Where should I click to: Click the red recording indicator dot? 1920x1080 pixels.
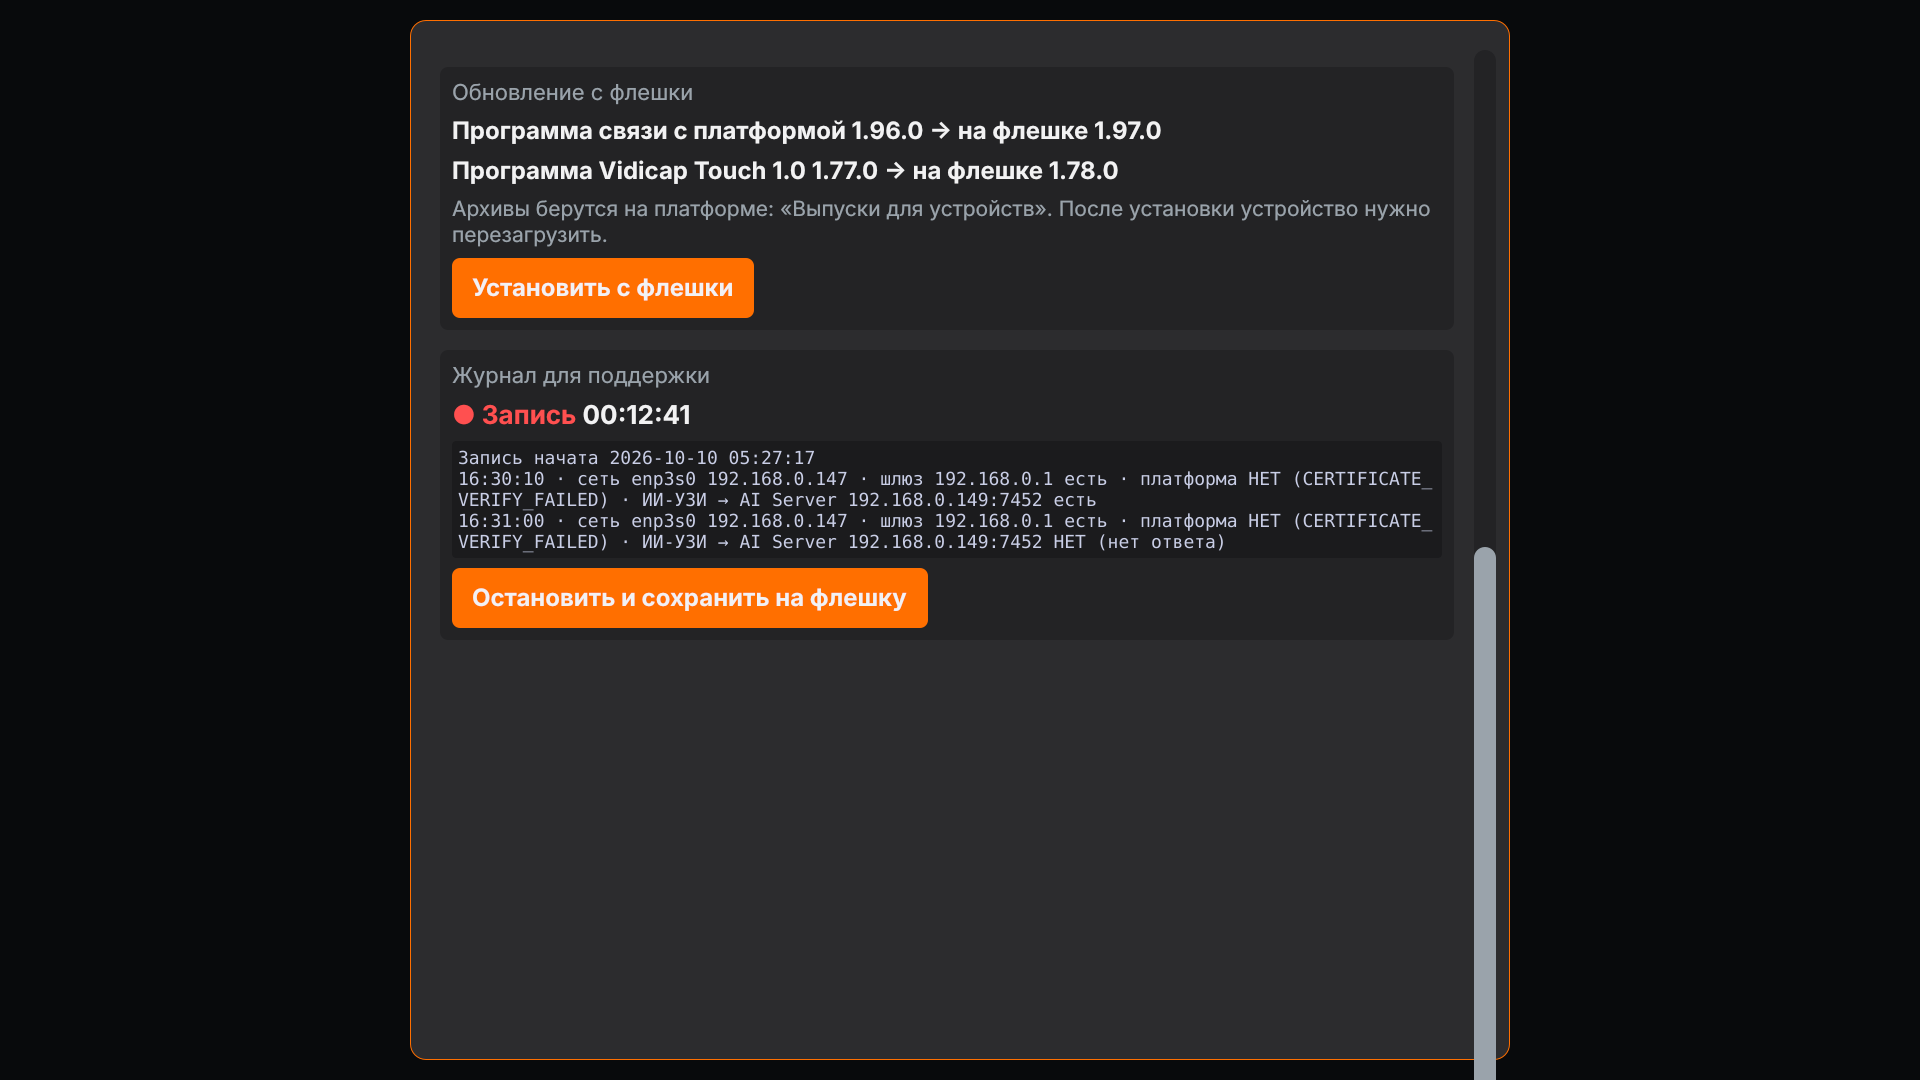tap(463, 415)
